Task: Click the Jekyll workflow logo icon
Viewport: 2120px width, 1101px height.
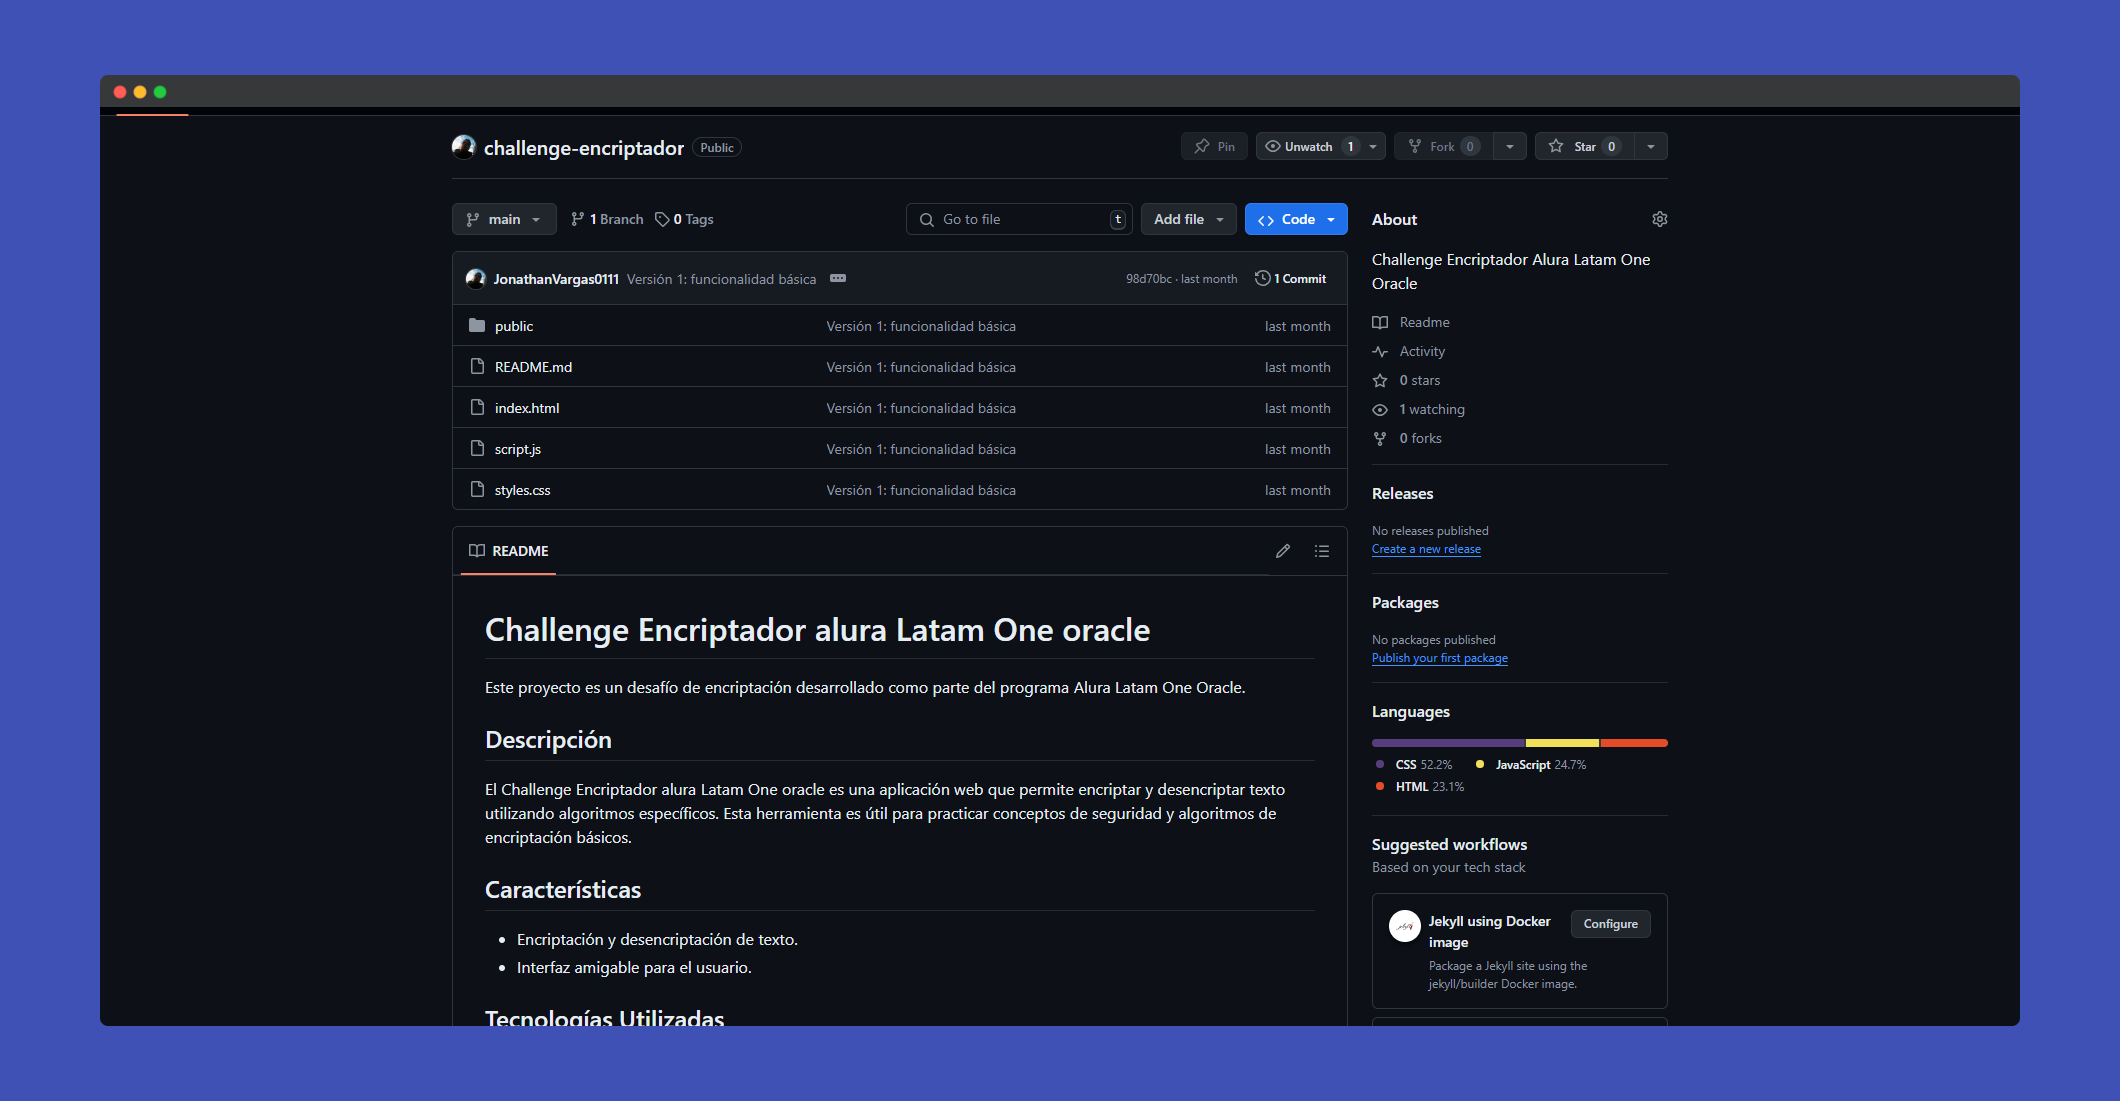Action: pyautogui.click(x=1405, y=926)
